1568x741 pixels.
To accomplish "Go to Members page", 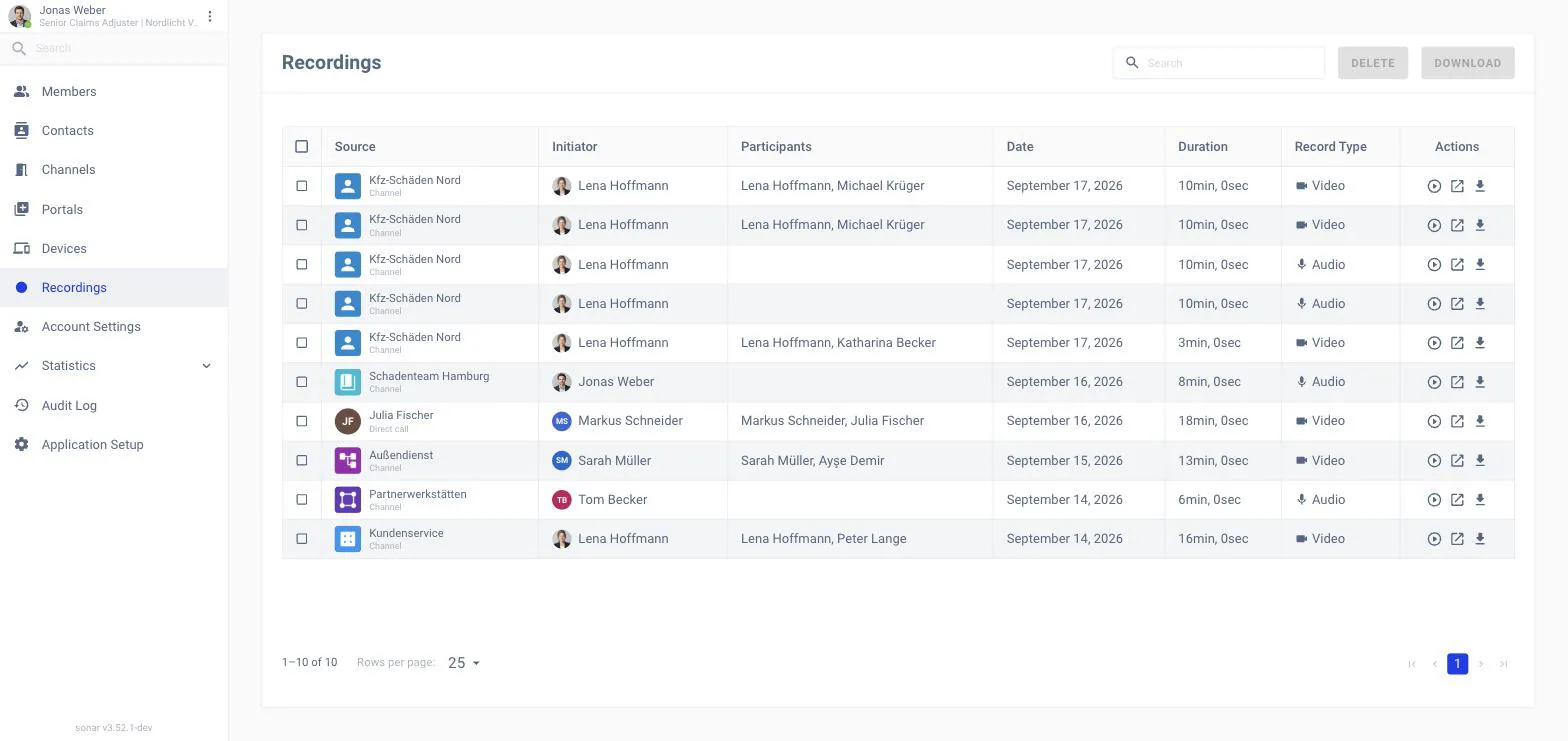I will tap(114, 91).
